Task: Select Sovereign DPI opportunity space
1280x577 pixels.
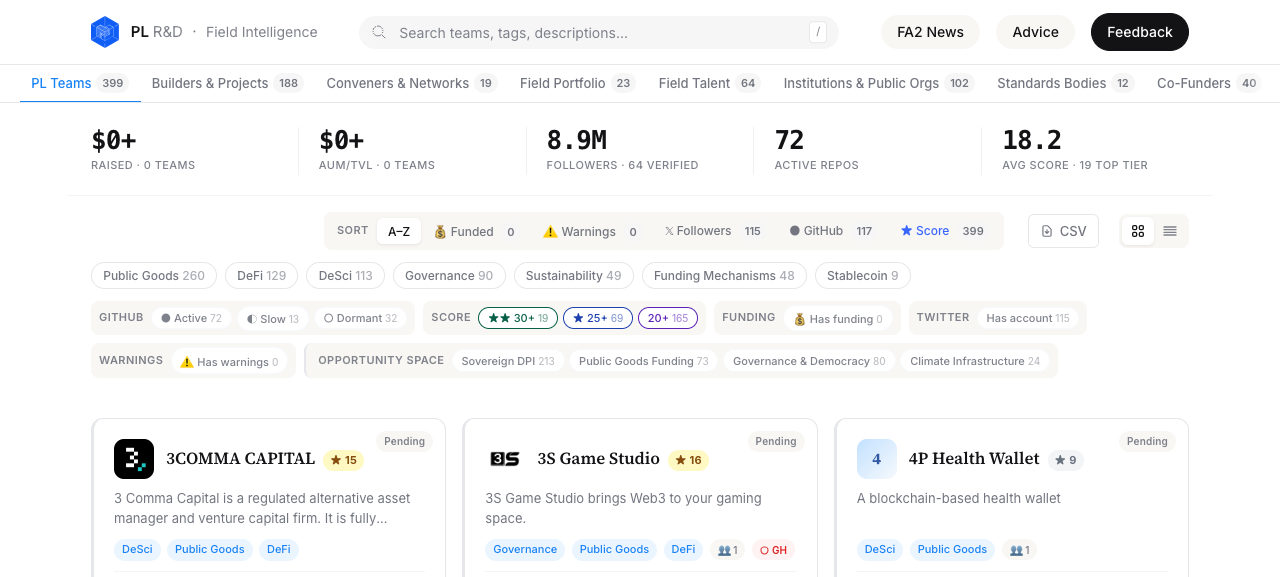Action: click(x=508, y=361)
